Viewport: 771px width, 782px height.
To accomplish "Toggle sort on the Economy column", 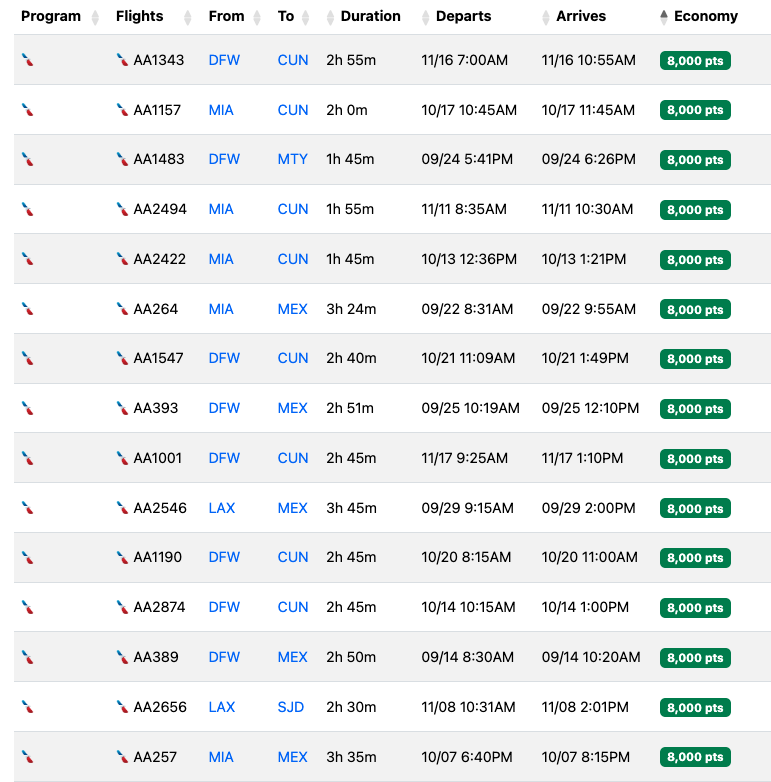I will tap(663, 17).
